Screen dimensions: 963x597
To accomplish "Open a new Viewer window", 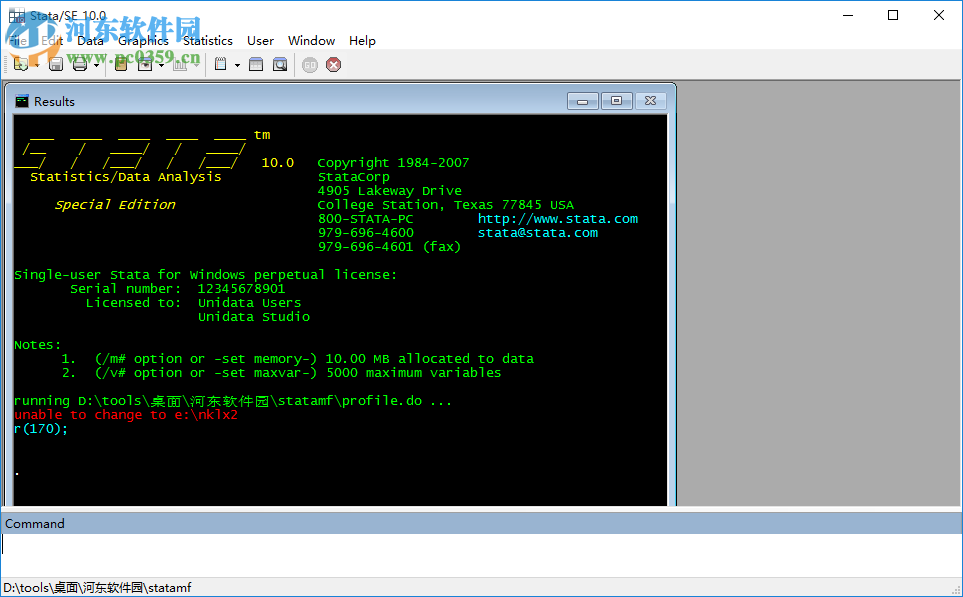I will (x=145, y=63).
